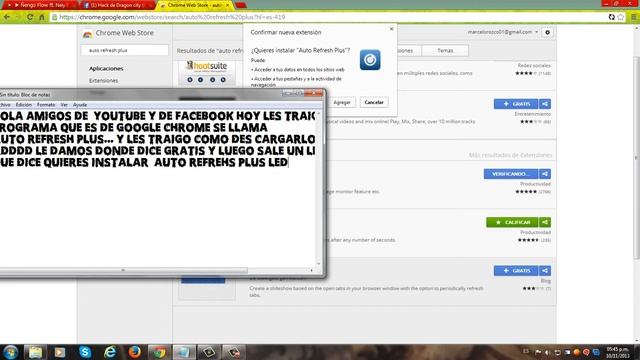Click Agregar to install the extension

point(342,102)
